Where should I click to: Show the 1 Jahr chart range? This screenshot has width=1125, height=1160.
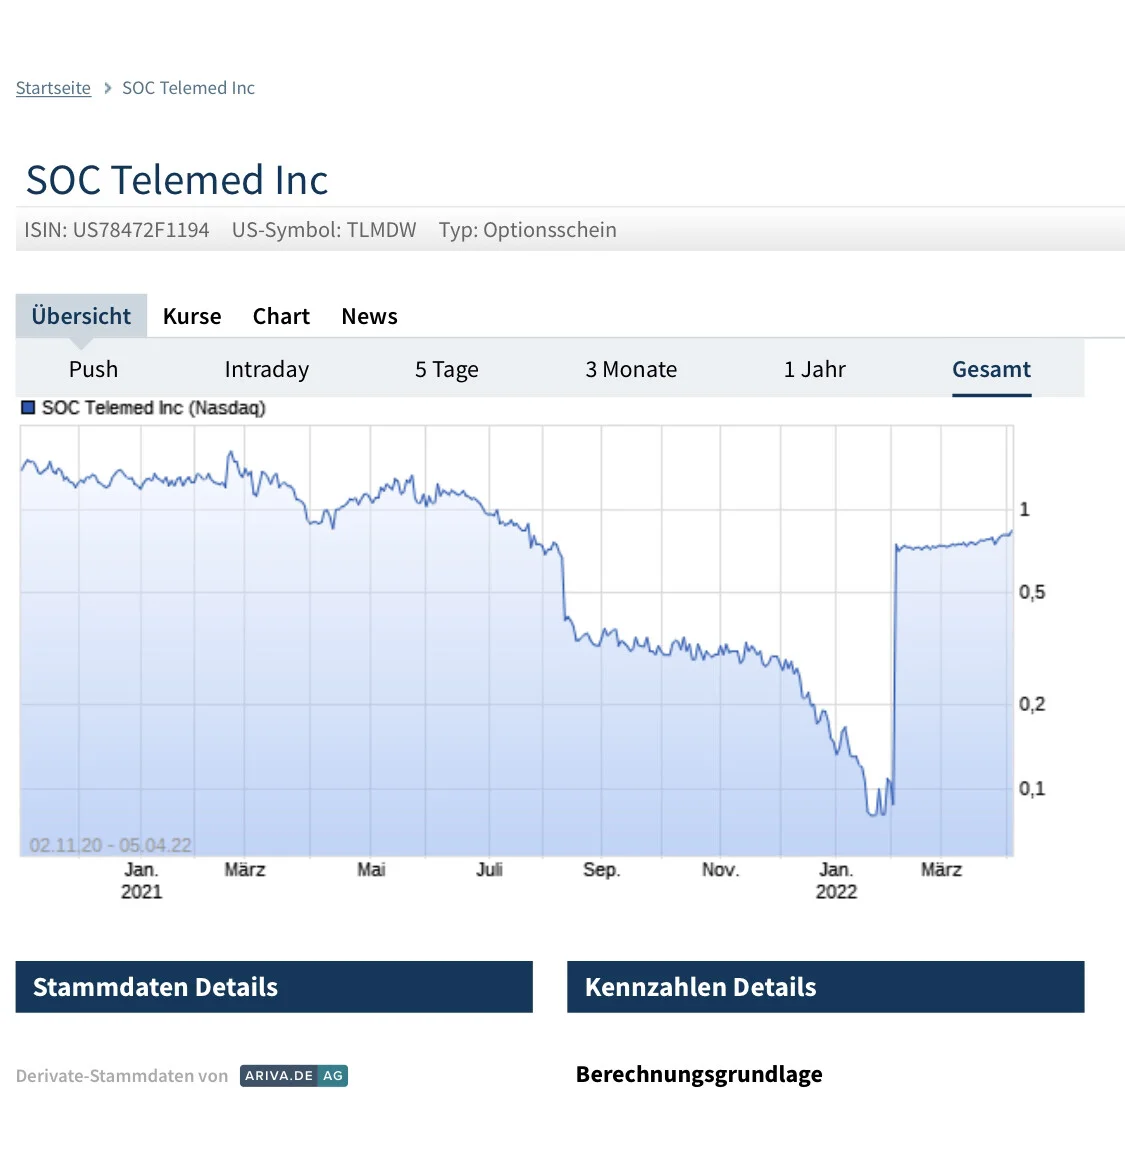[814, 369]
